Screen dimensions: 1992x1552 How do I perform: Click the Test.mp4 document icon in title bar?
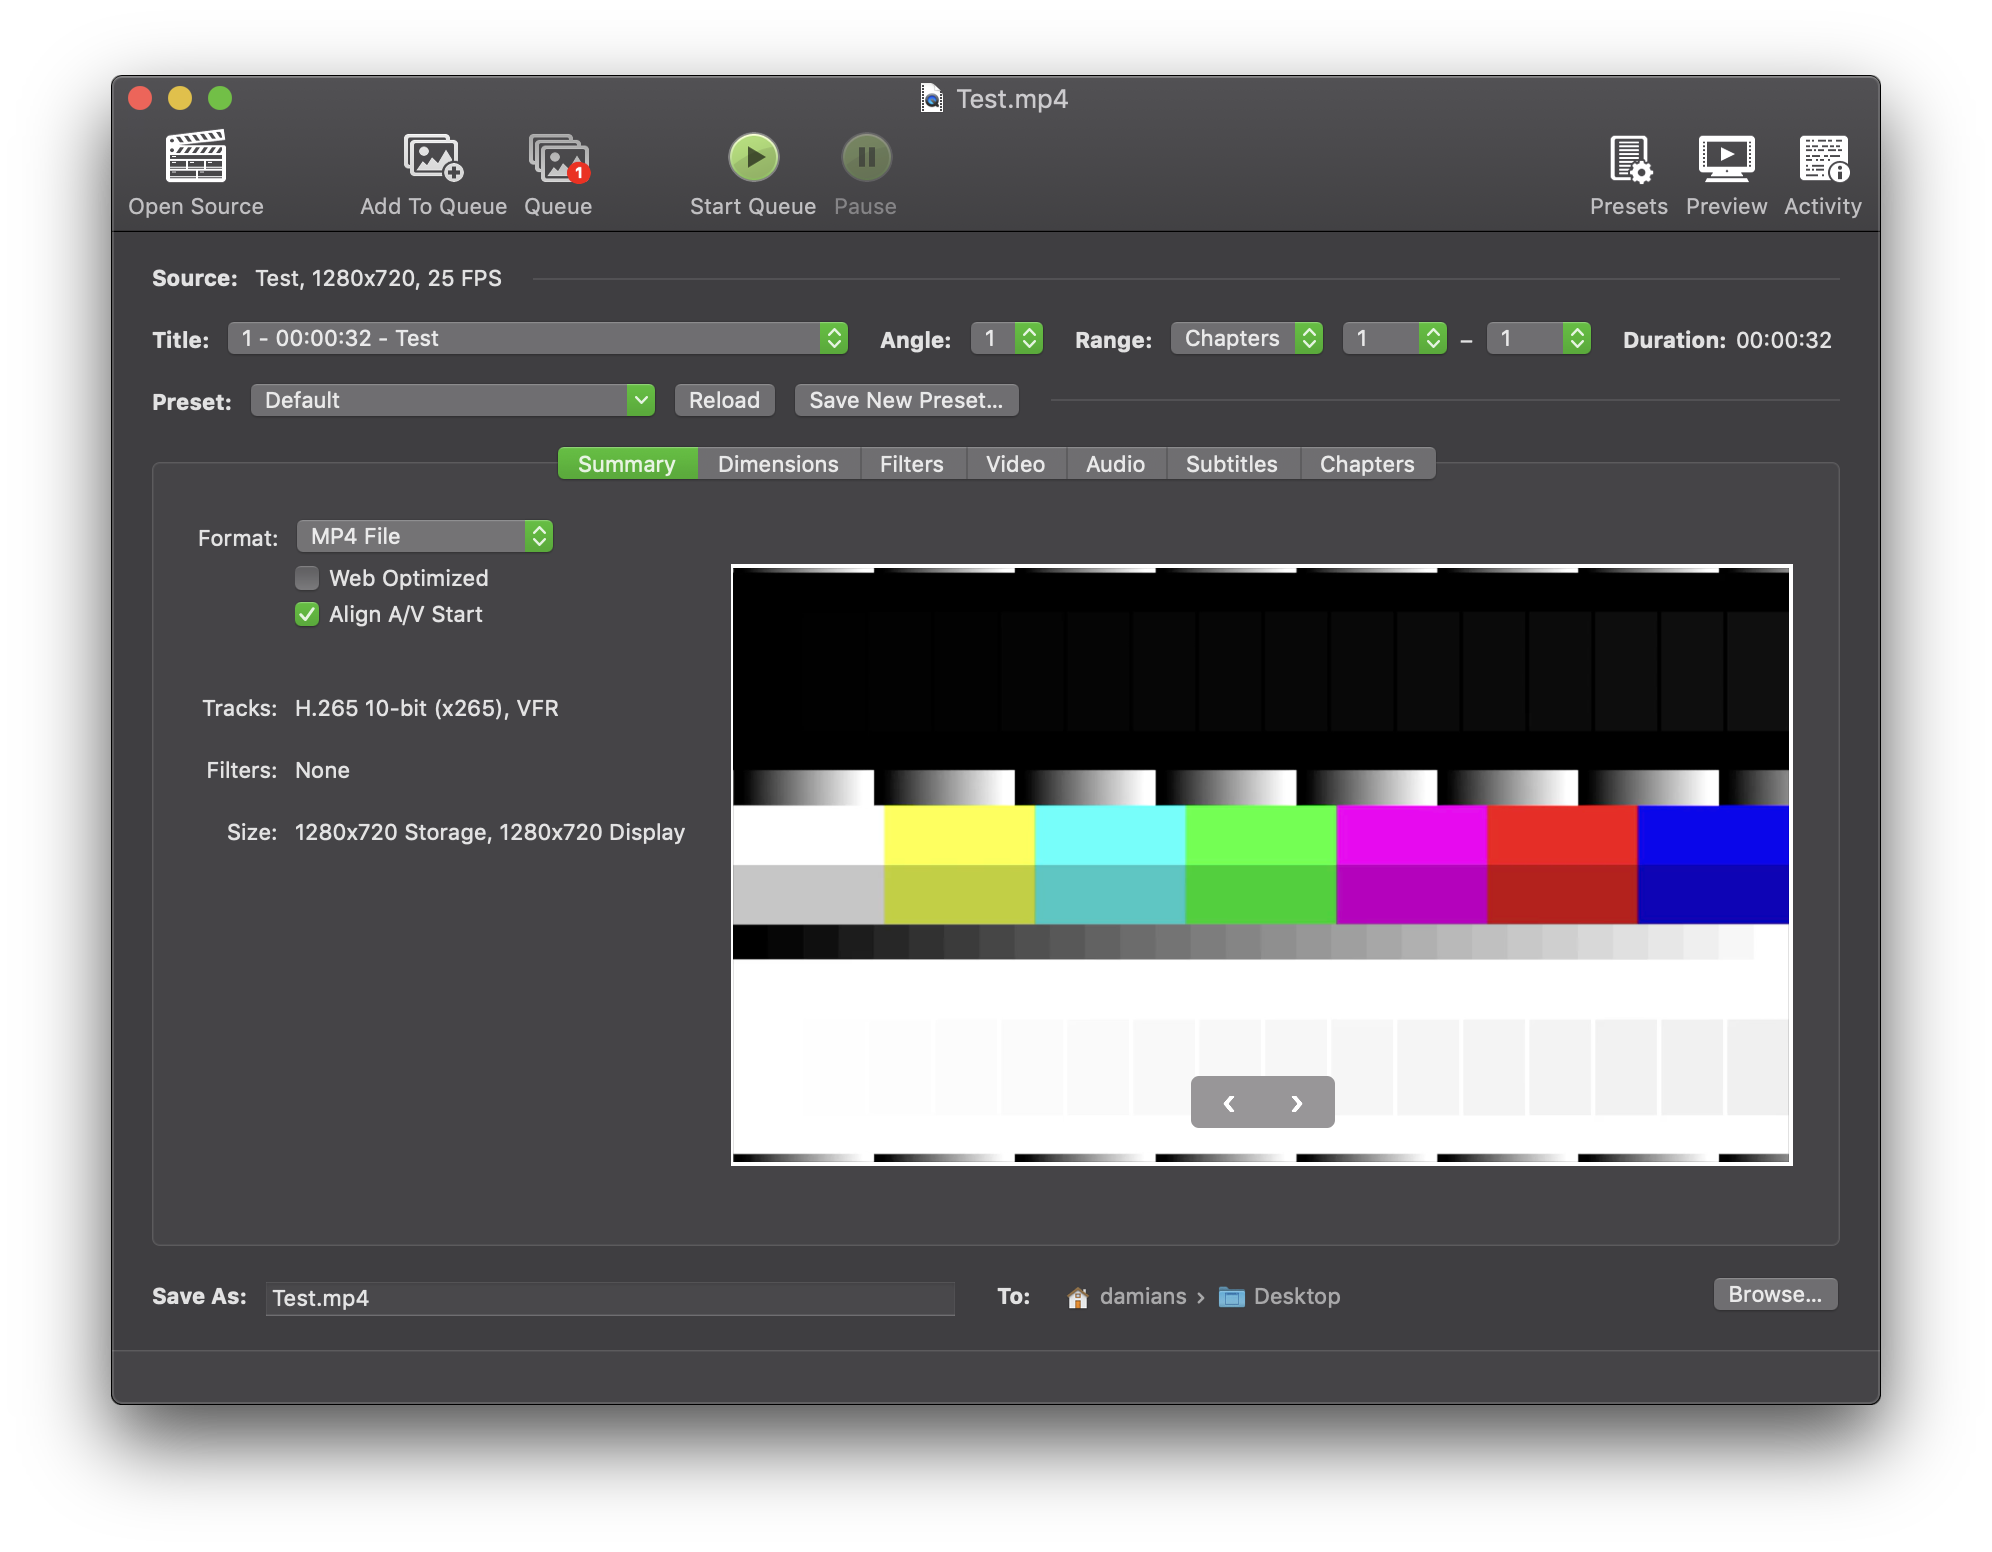pyautogui.click(x=931, y=98)
